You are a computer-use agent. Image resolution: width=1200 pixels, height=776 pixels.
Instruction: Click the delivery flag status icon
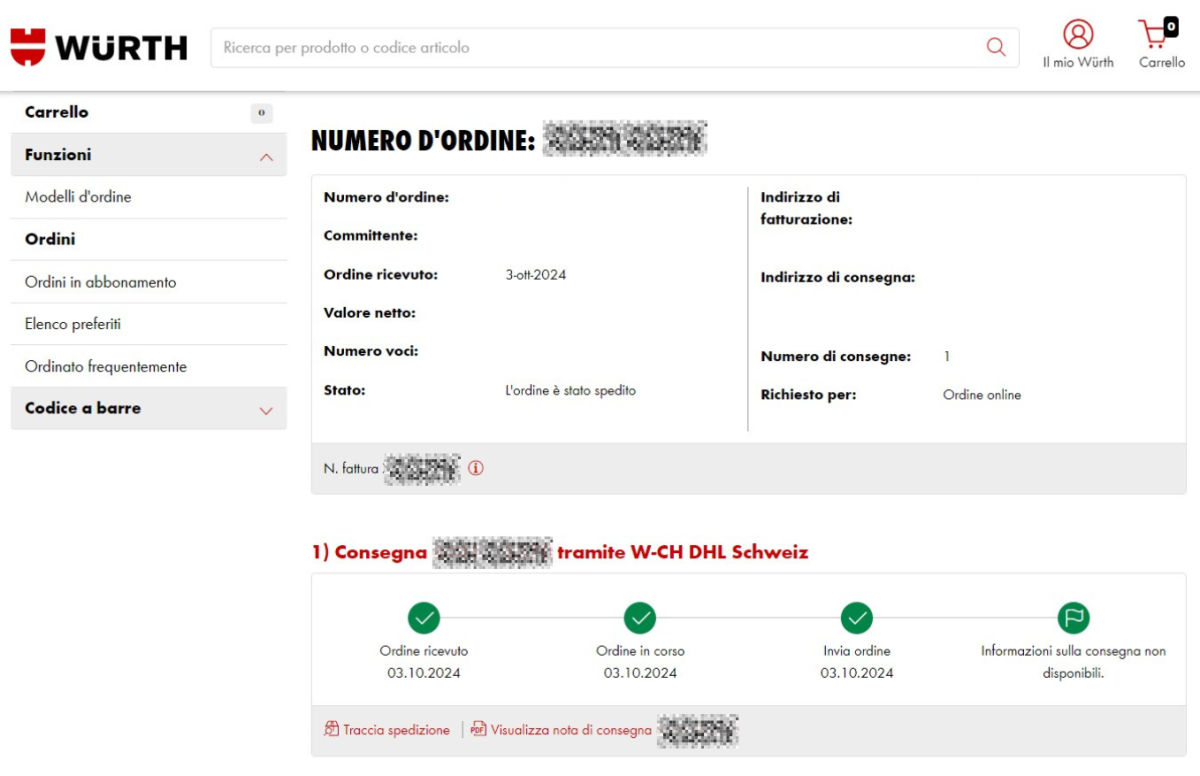(x=1074, y=618)
